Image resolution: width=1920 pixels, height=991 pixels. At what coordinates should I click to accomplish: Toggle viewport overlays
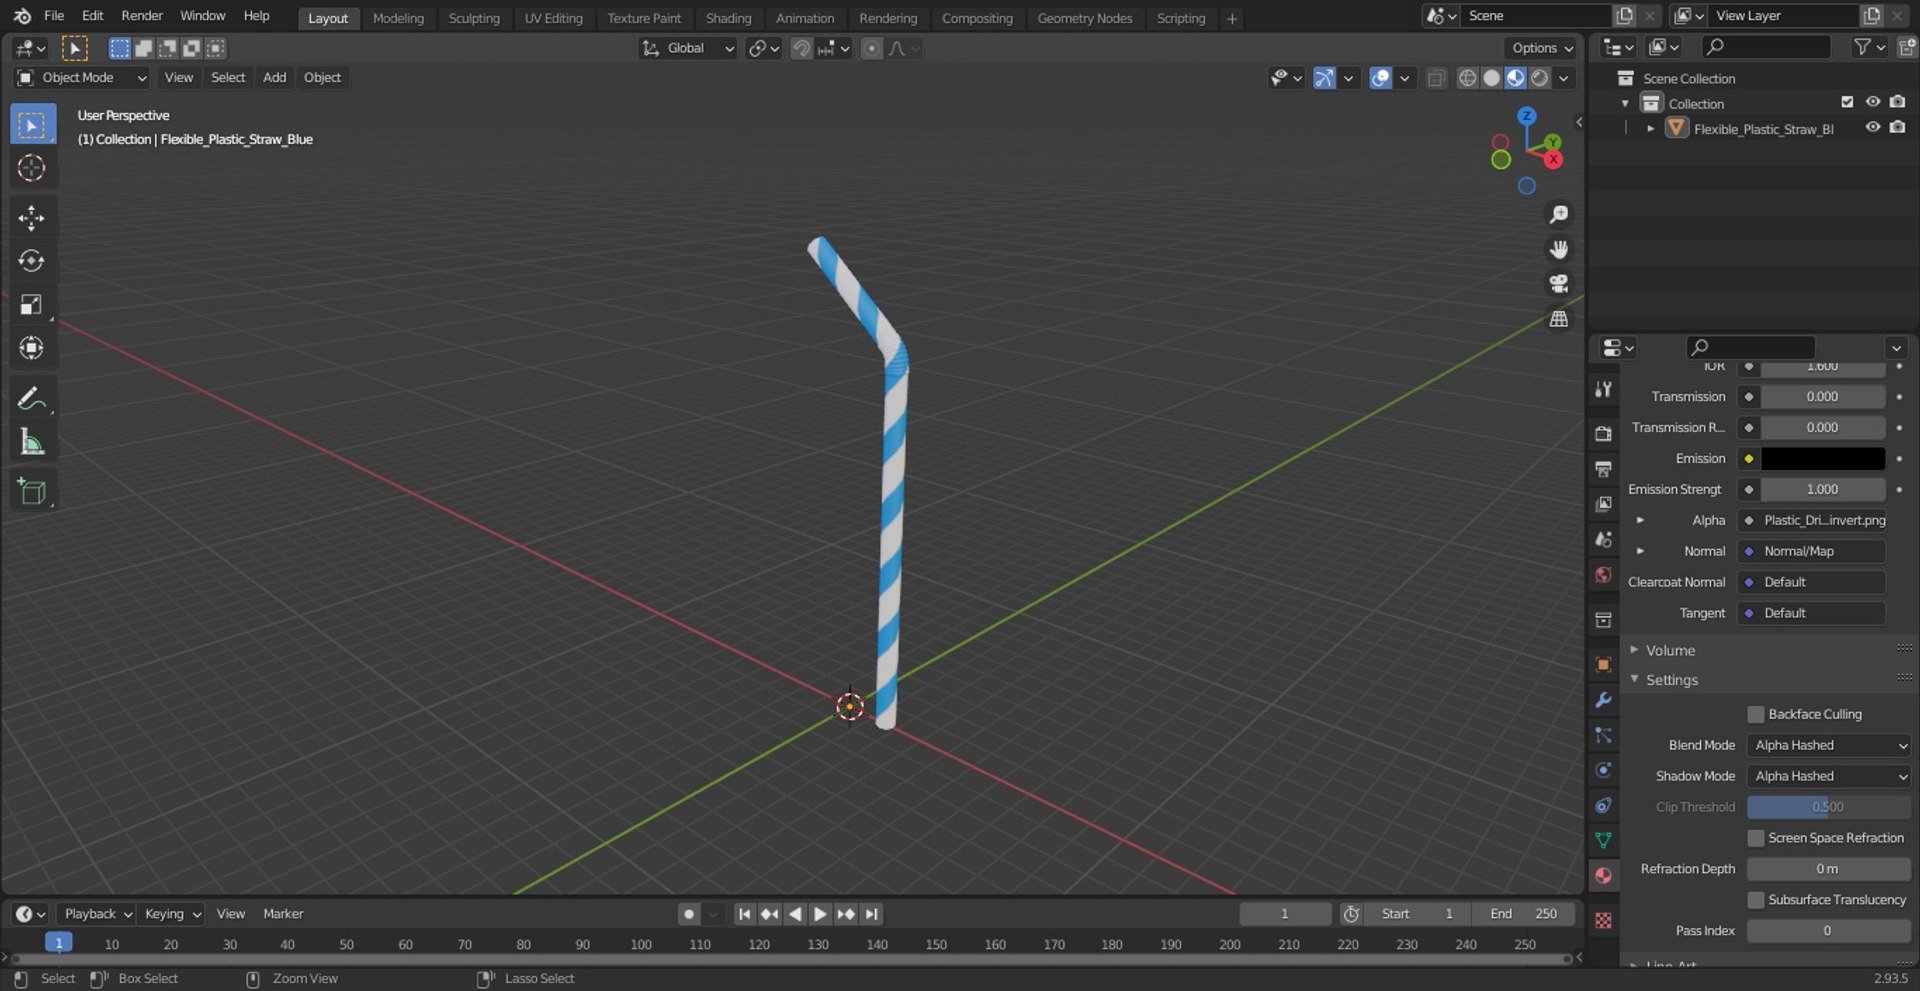tap(1380, 78)
